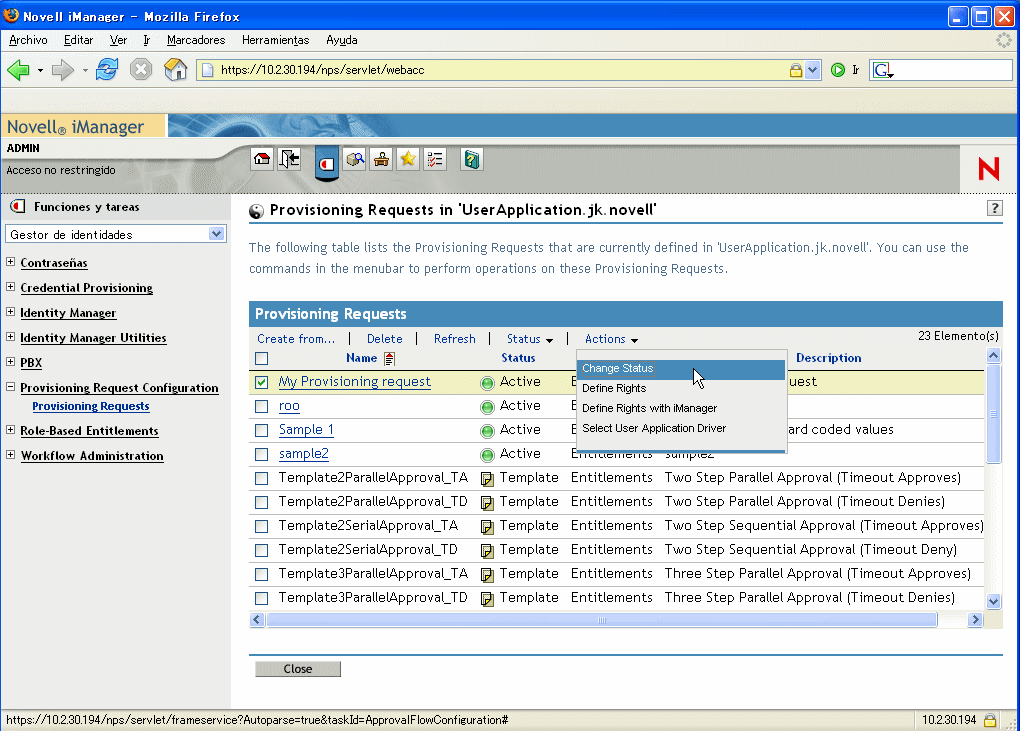Open Favorites star icon
The height and width of the screenshot is (731, 1020).
pyautogui.click(x=408, y=159)
